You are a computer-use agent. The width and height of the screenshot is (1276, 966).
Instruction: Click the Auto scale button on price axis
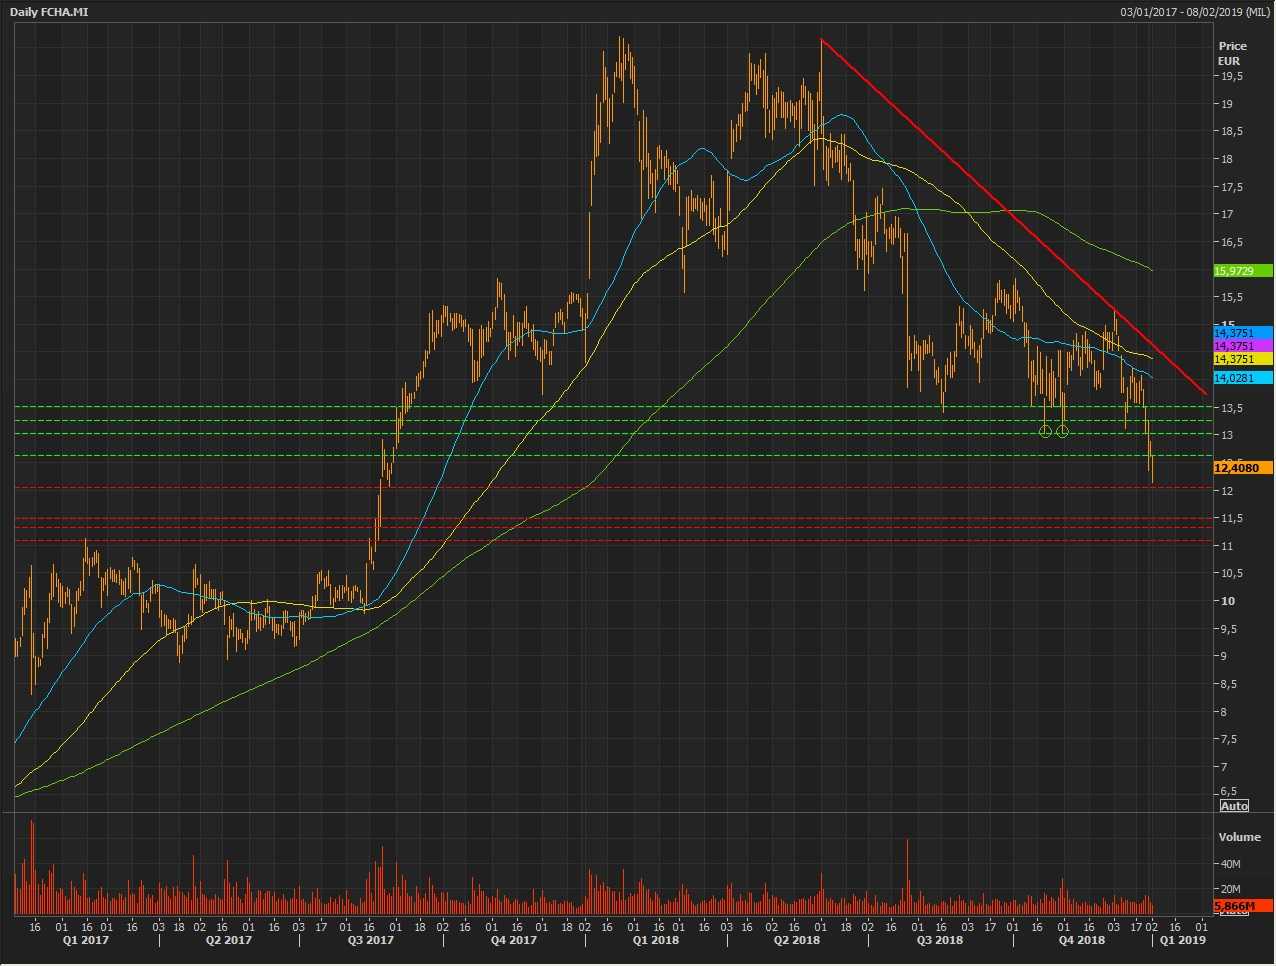(1234, 806)
